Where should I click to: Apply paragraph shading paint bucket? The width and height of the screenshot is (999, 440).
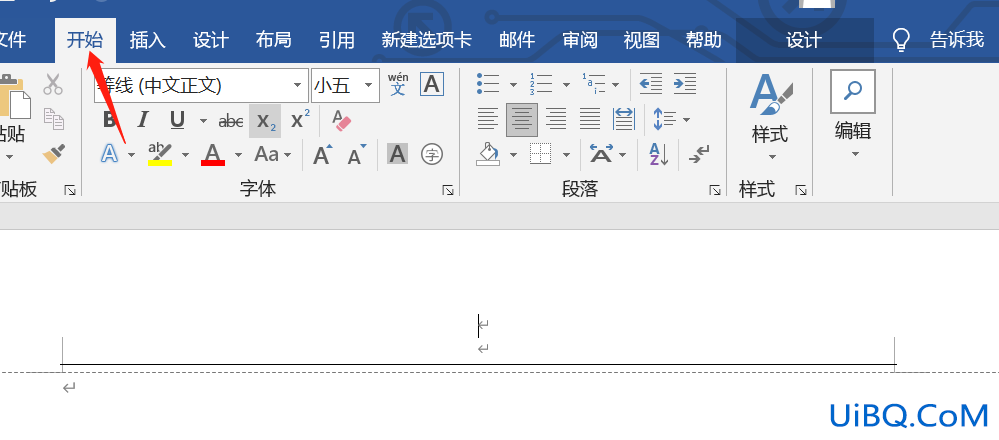(488, 154)
